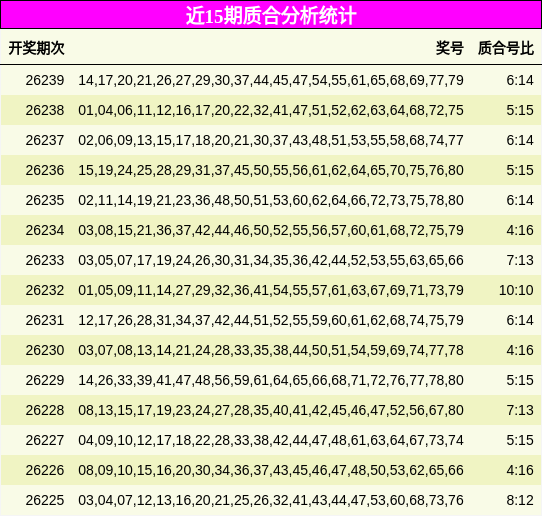
Task: Click draw period 26226
Action: [x=45, y=470]
